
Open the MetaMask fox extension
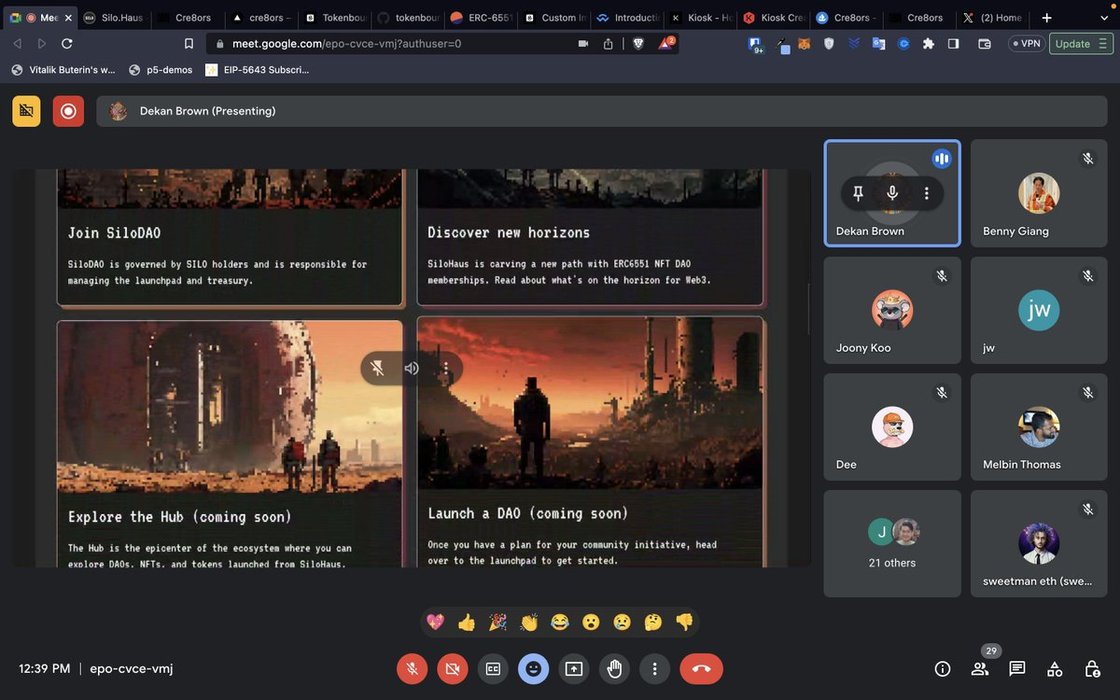click(804, 44)
